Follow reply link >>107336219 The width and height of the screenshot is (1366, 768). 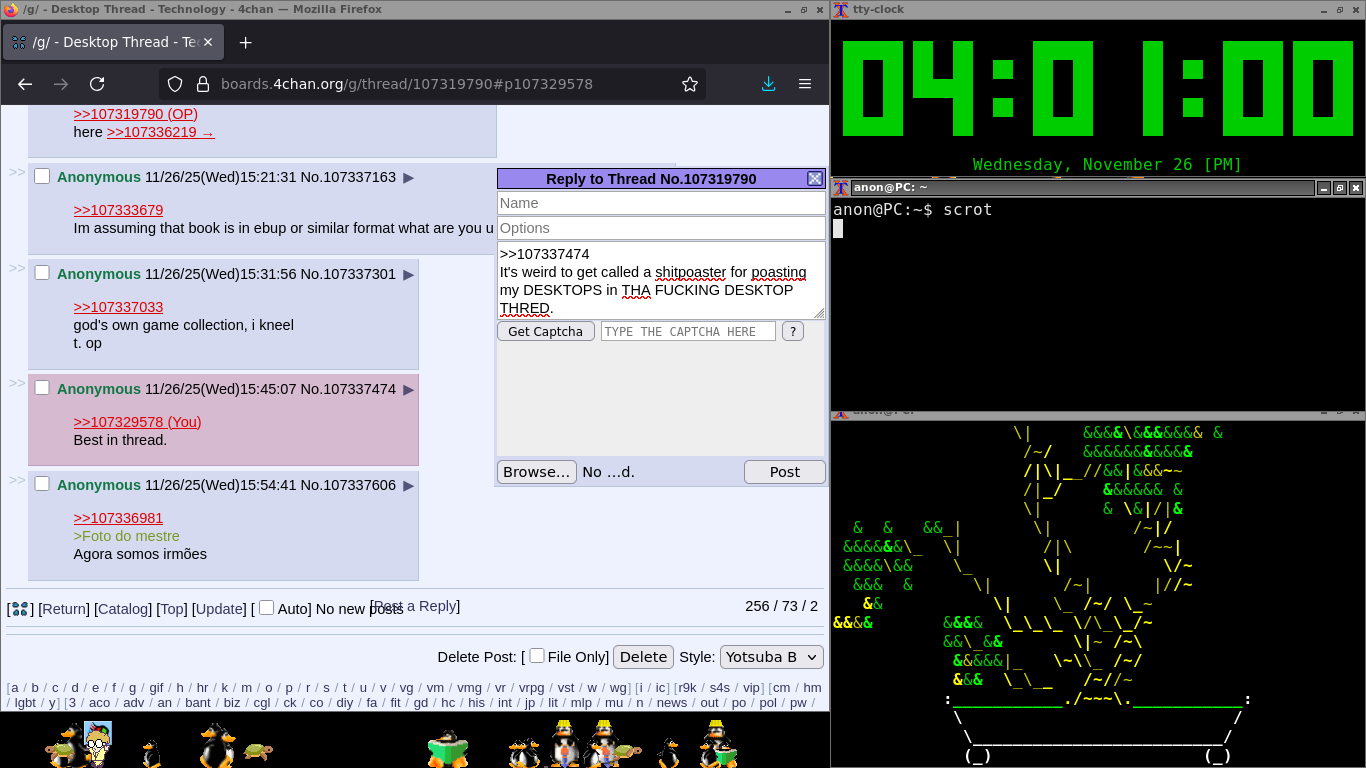tap(161, 132)
